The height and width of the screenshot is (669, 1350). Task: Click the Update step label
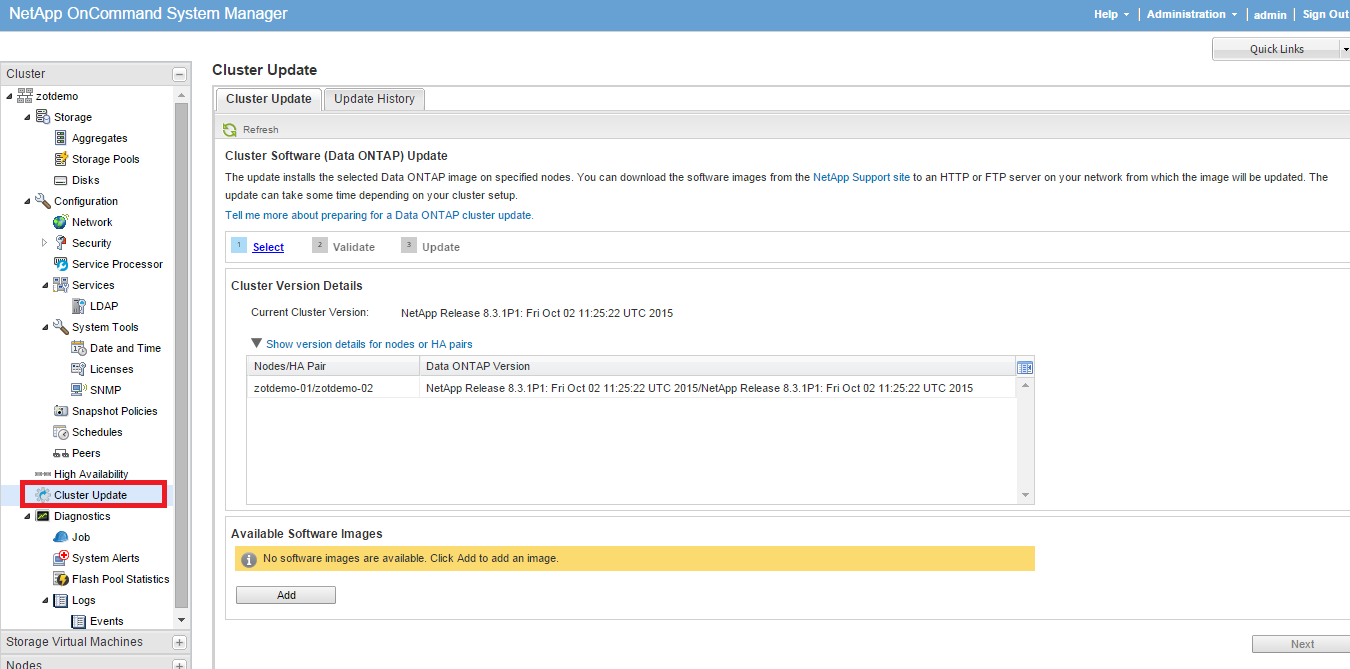441,247
